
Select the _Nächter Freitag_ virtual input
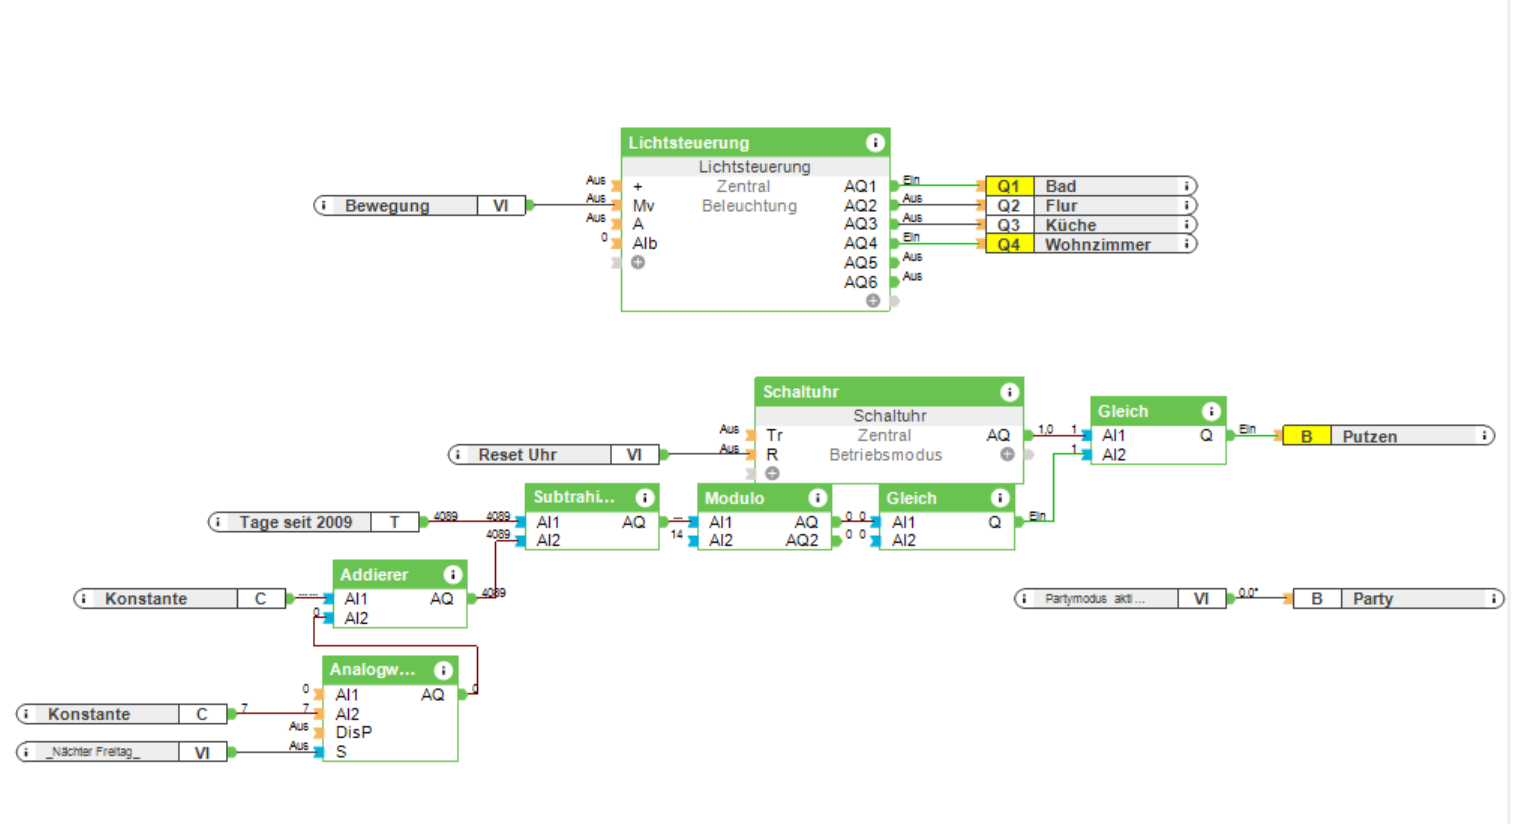[x=123, y=752]
